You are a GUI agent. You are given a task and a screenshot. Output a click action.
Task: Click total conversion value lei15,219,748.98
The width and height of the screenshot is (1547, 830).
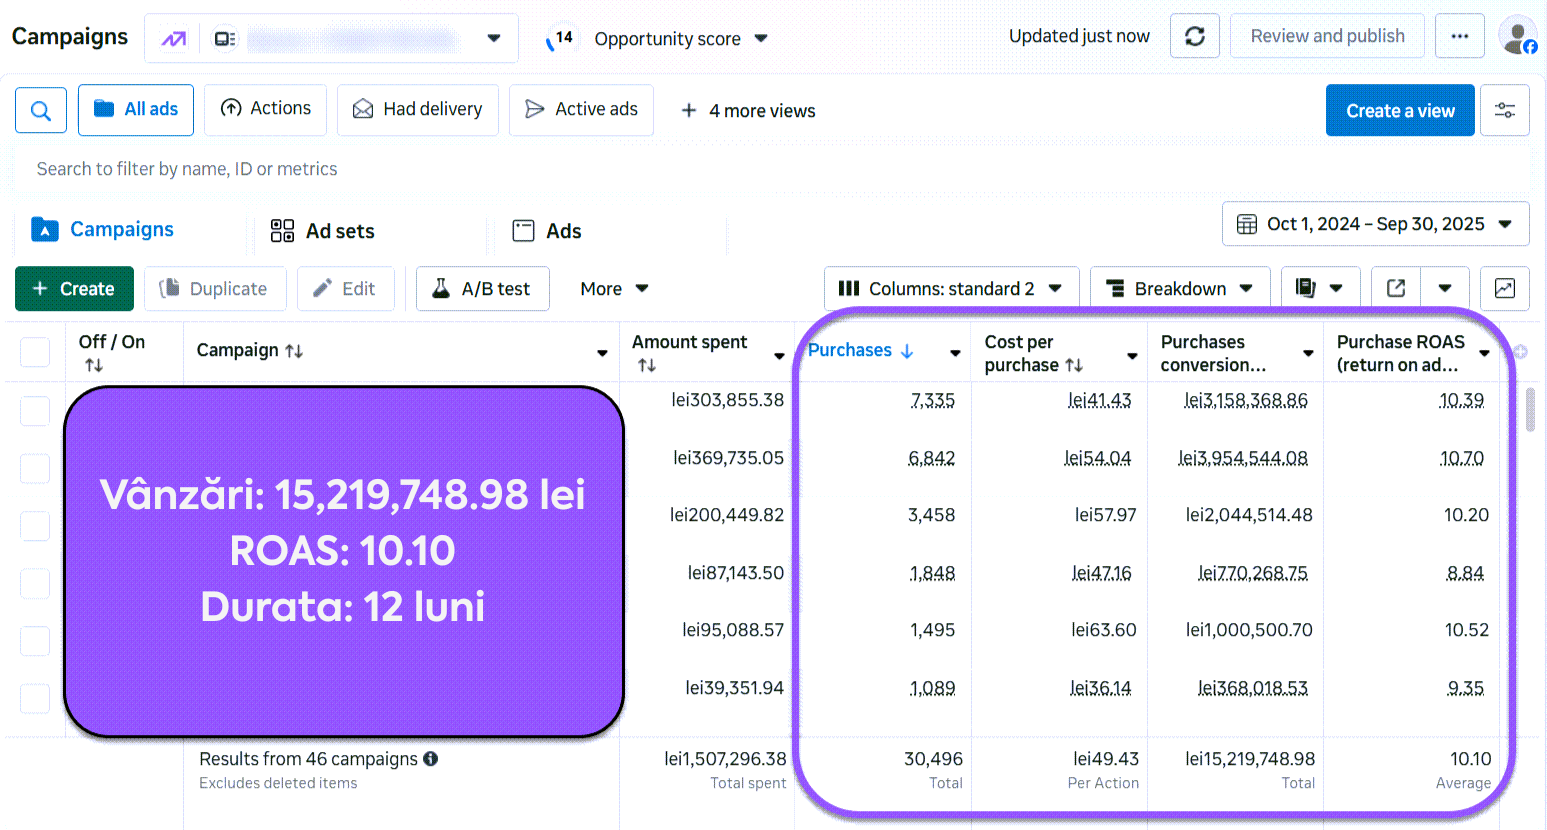[1250, 759]
